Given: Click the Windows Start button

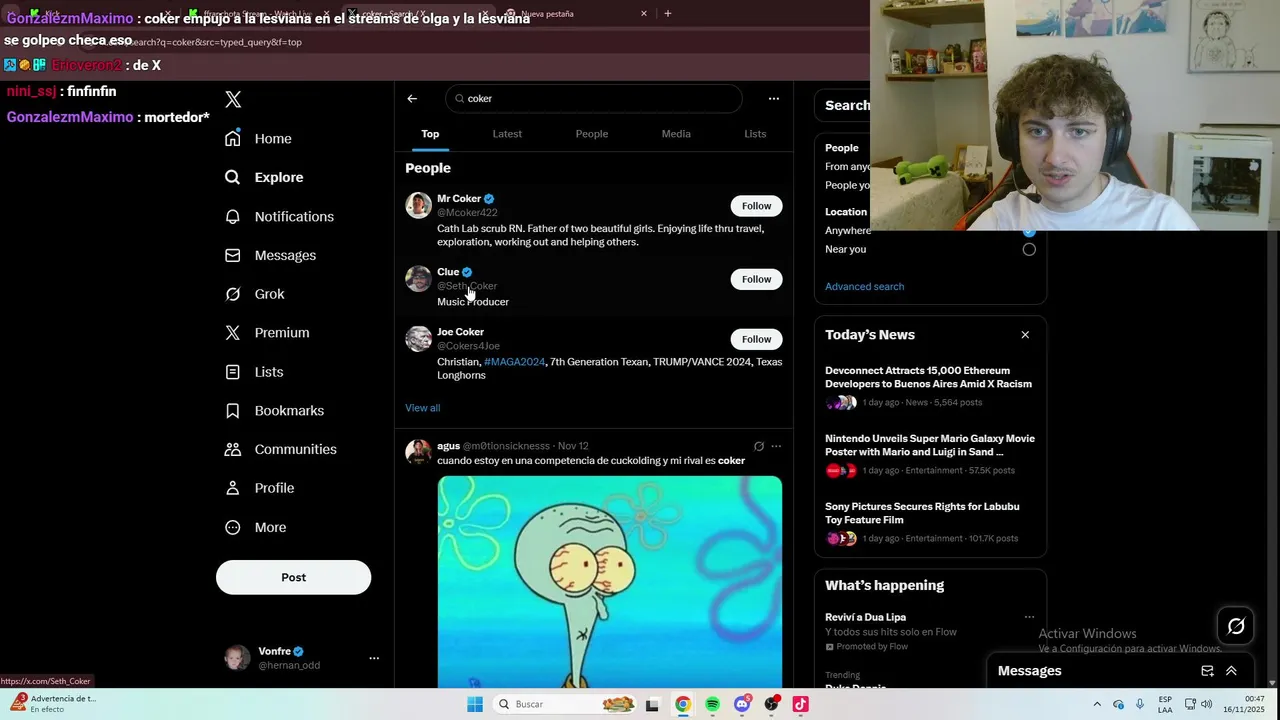Looking at the screenshot, I should 475,704.
